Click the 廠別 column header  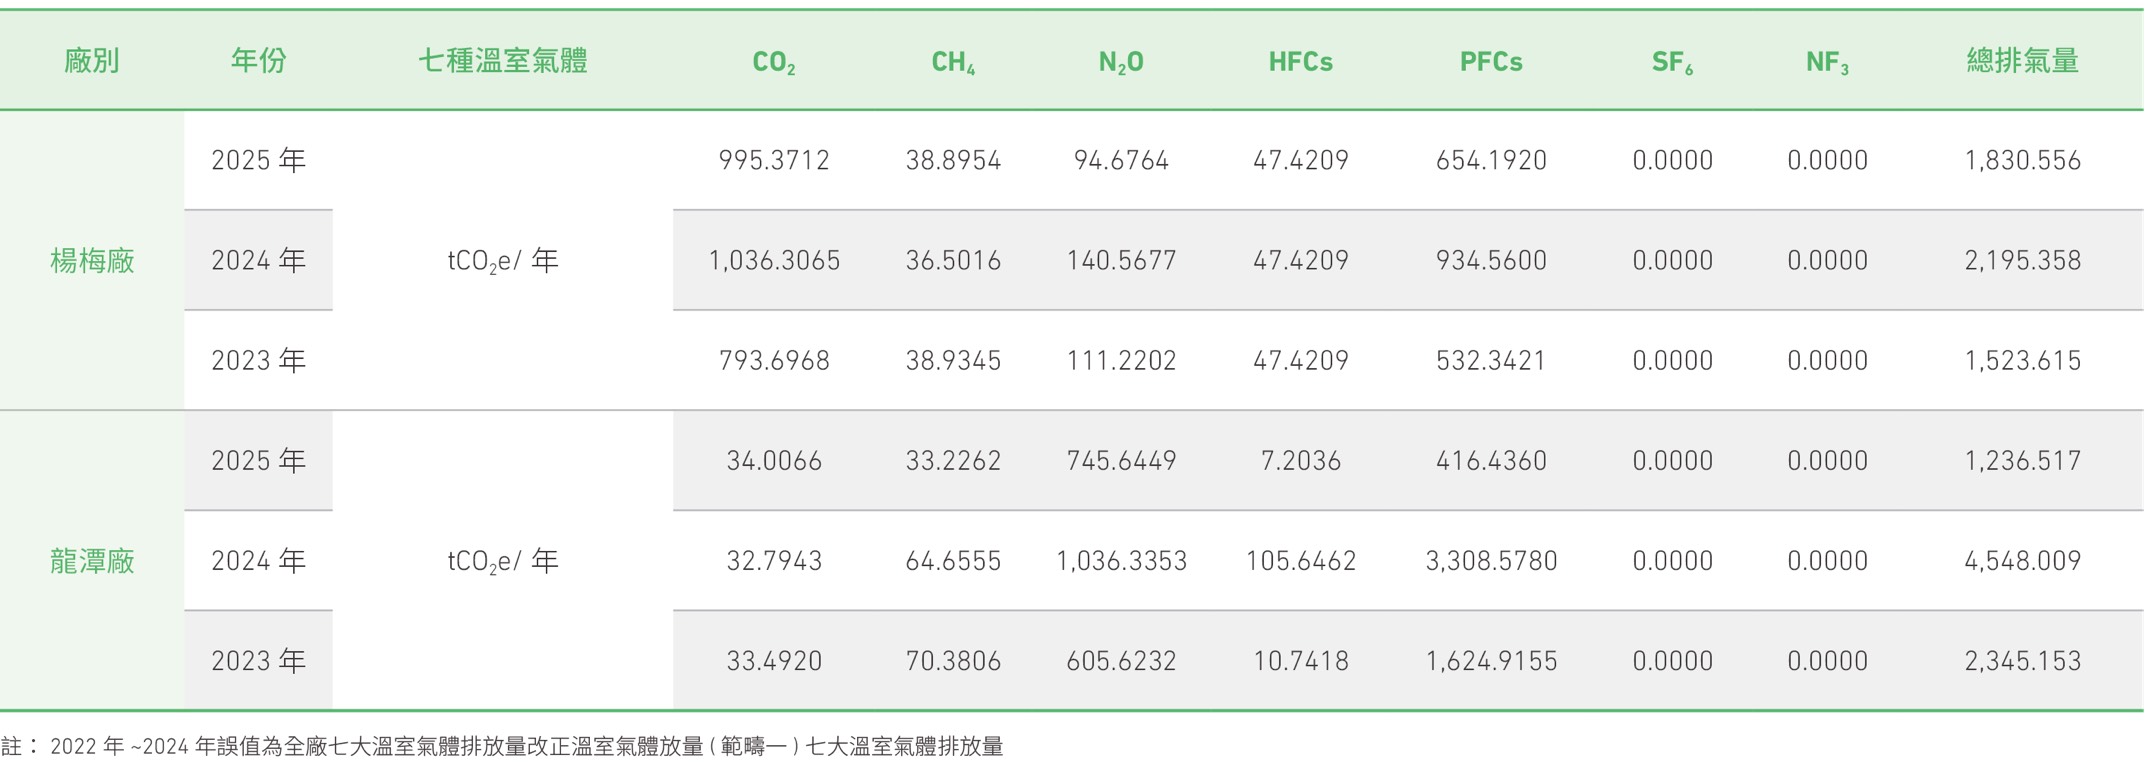click(x=92, y=61)
